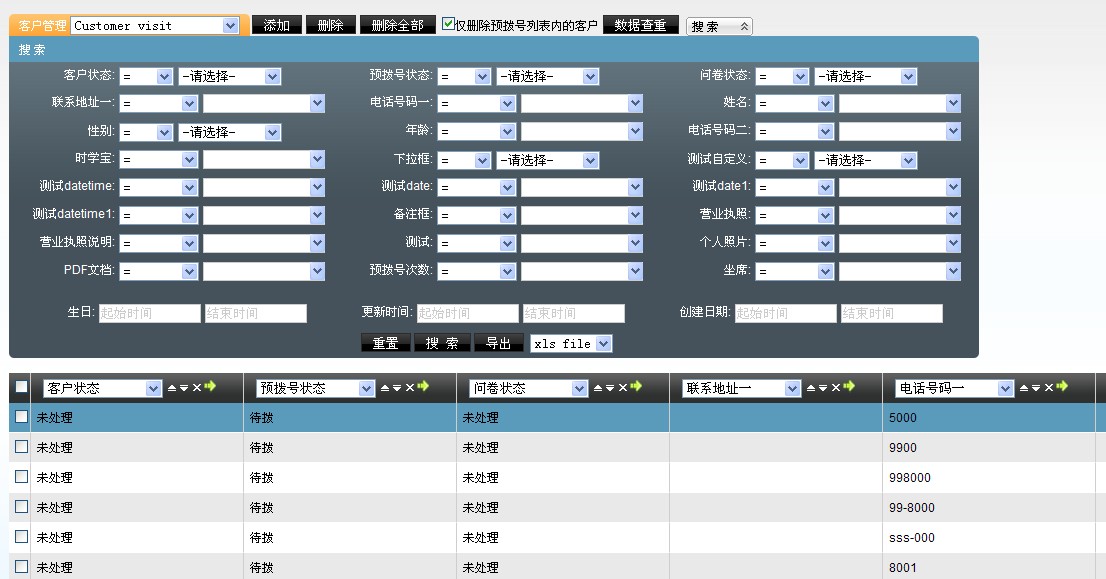Click green arrow icon beside 联系地址一 column
This screenshot has width=1106, height=579.
[849, 387]
